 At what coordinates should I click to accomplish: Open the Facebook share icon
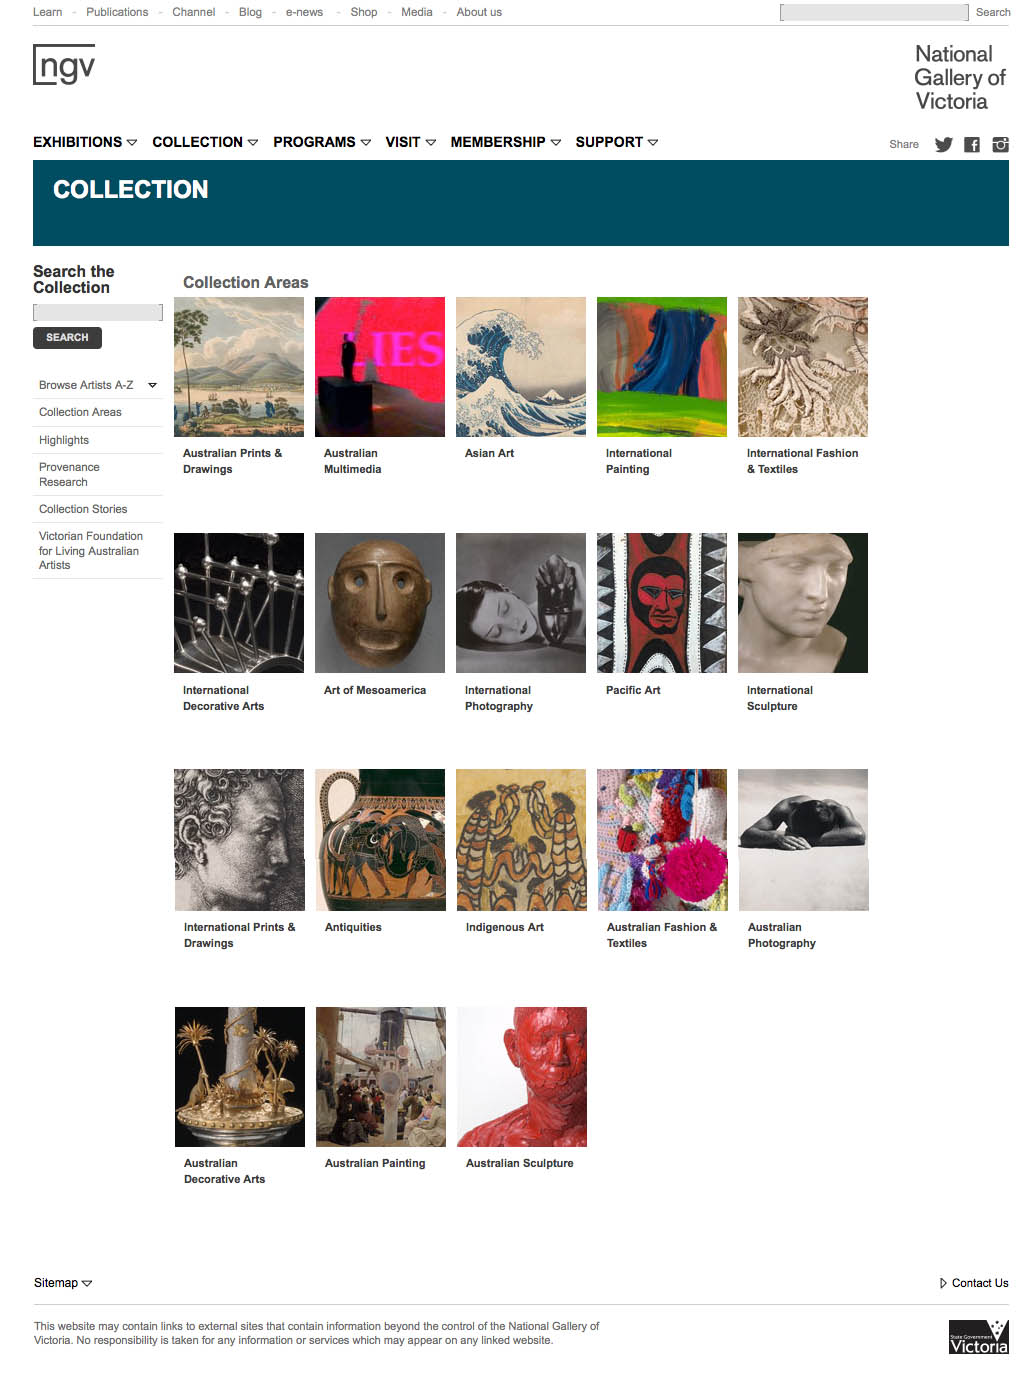(x=971, y=144)
